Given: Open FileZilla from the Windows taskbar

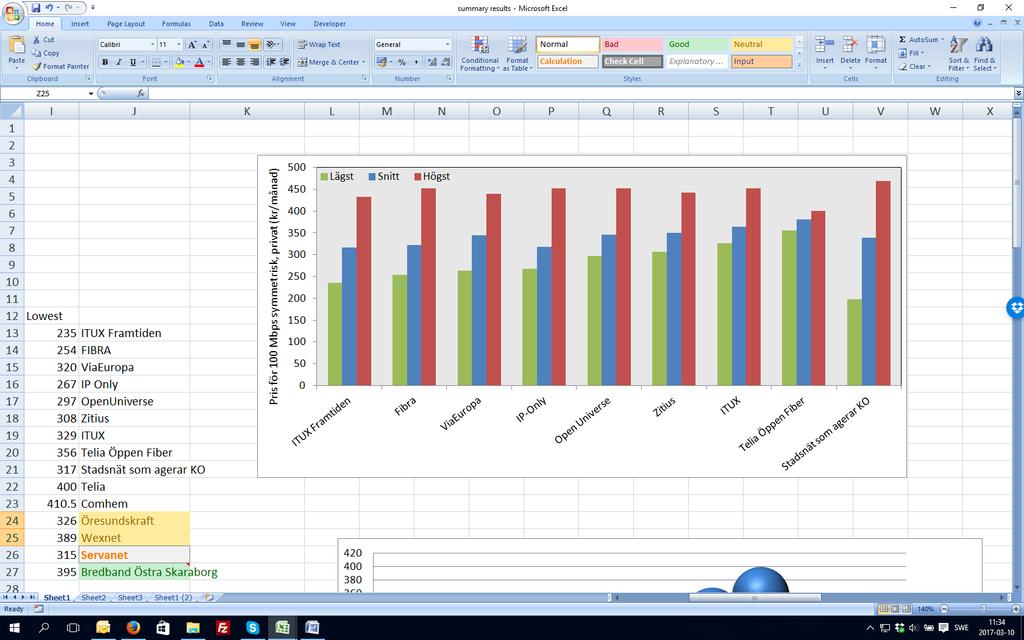Looking at the screenshot, I should [222, 628].
